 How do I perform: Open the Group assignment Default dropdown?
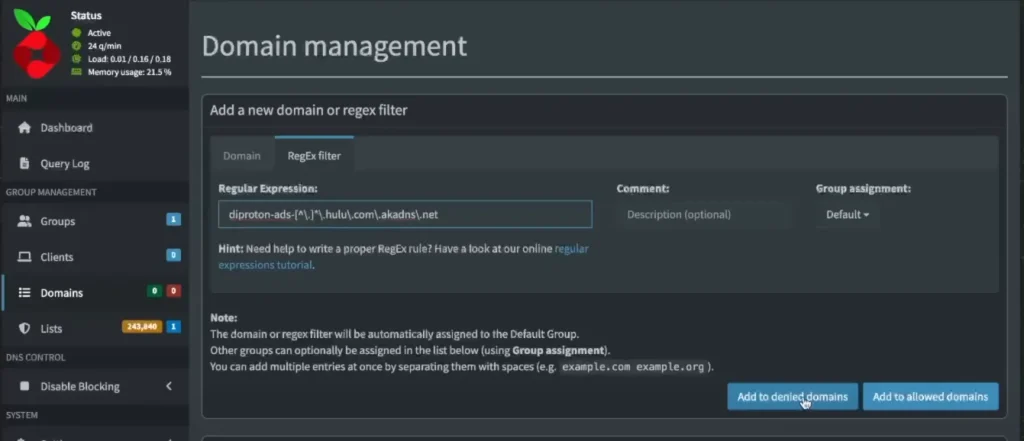click(x=847, y=214)
